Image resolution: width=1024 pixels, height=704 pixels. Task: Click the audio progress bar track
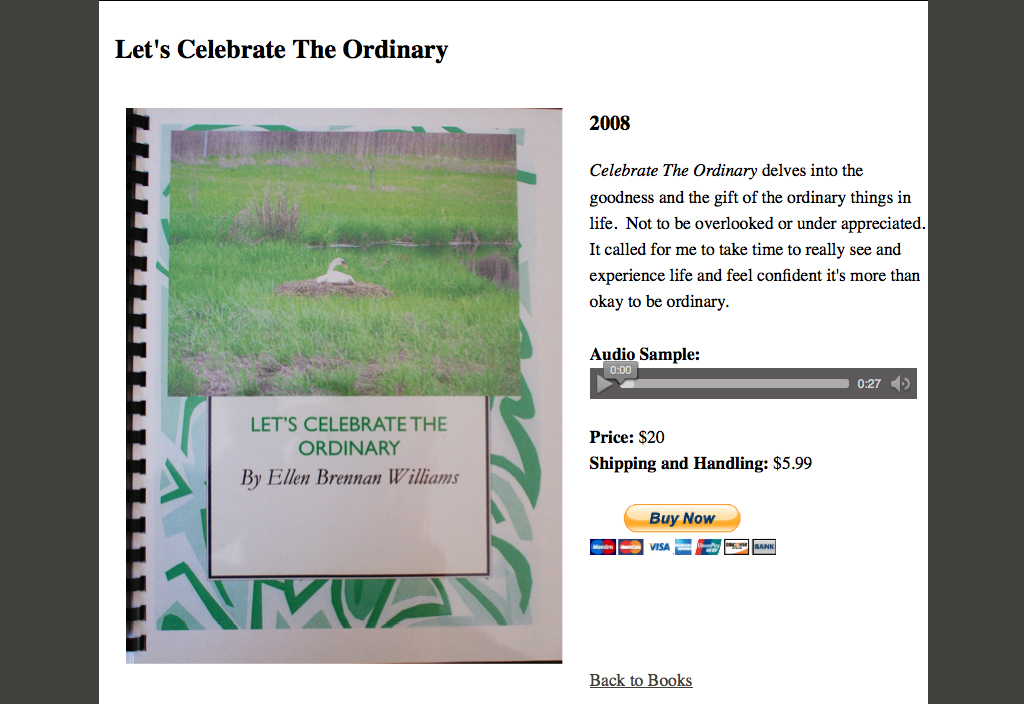tap(734, 384)
